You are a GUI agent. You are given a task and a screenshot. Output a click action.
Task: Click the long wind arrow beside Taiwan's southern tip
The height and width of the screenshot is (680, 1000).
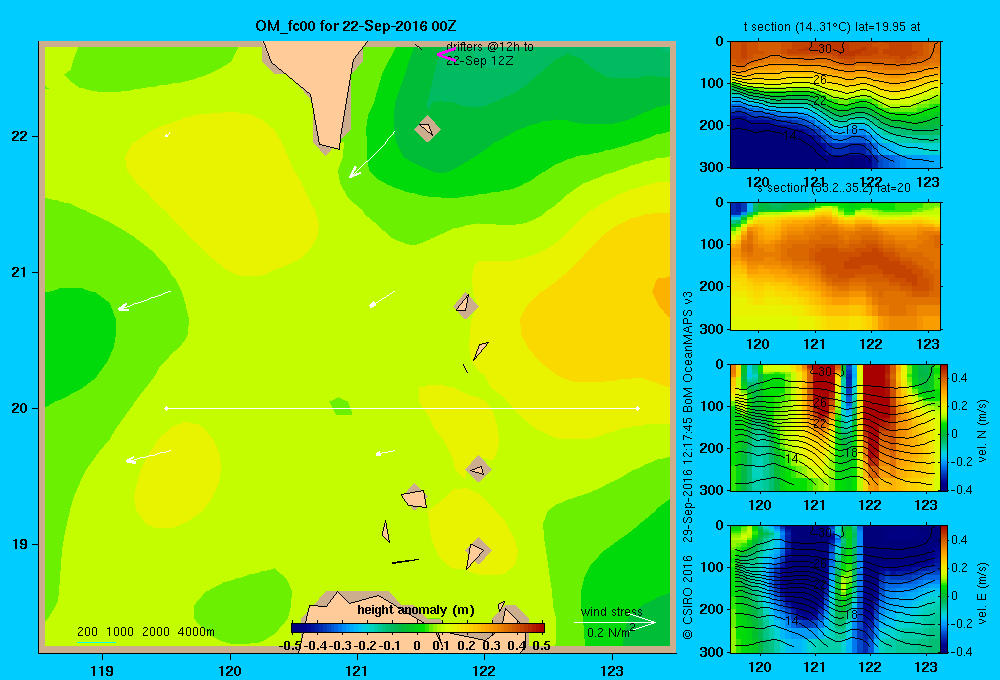click(x=372, y=154)
